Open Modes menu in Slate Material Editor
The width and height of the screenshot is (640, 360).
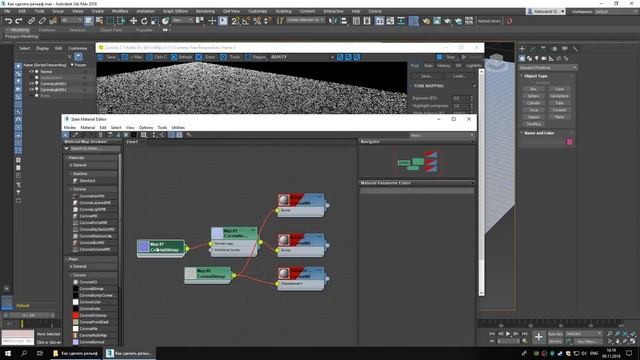click(70, 128)
